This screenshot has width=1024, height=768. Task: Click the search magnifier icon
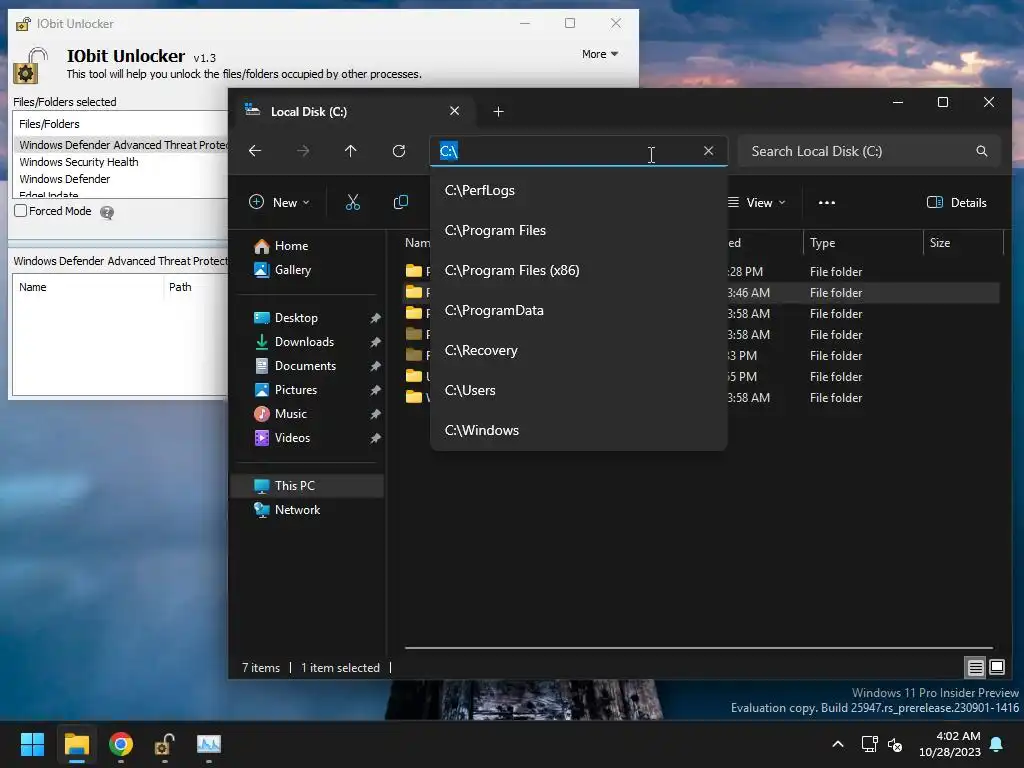tap(982, 151)
